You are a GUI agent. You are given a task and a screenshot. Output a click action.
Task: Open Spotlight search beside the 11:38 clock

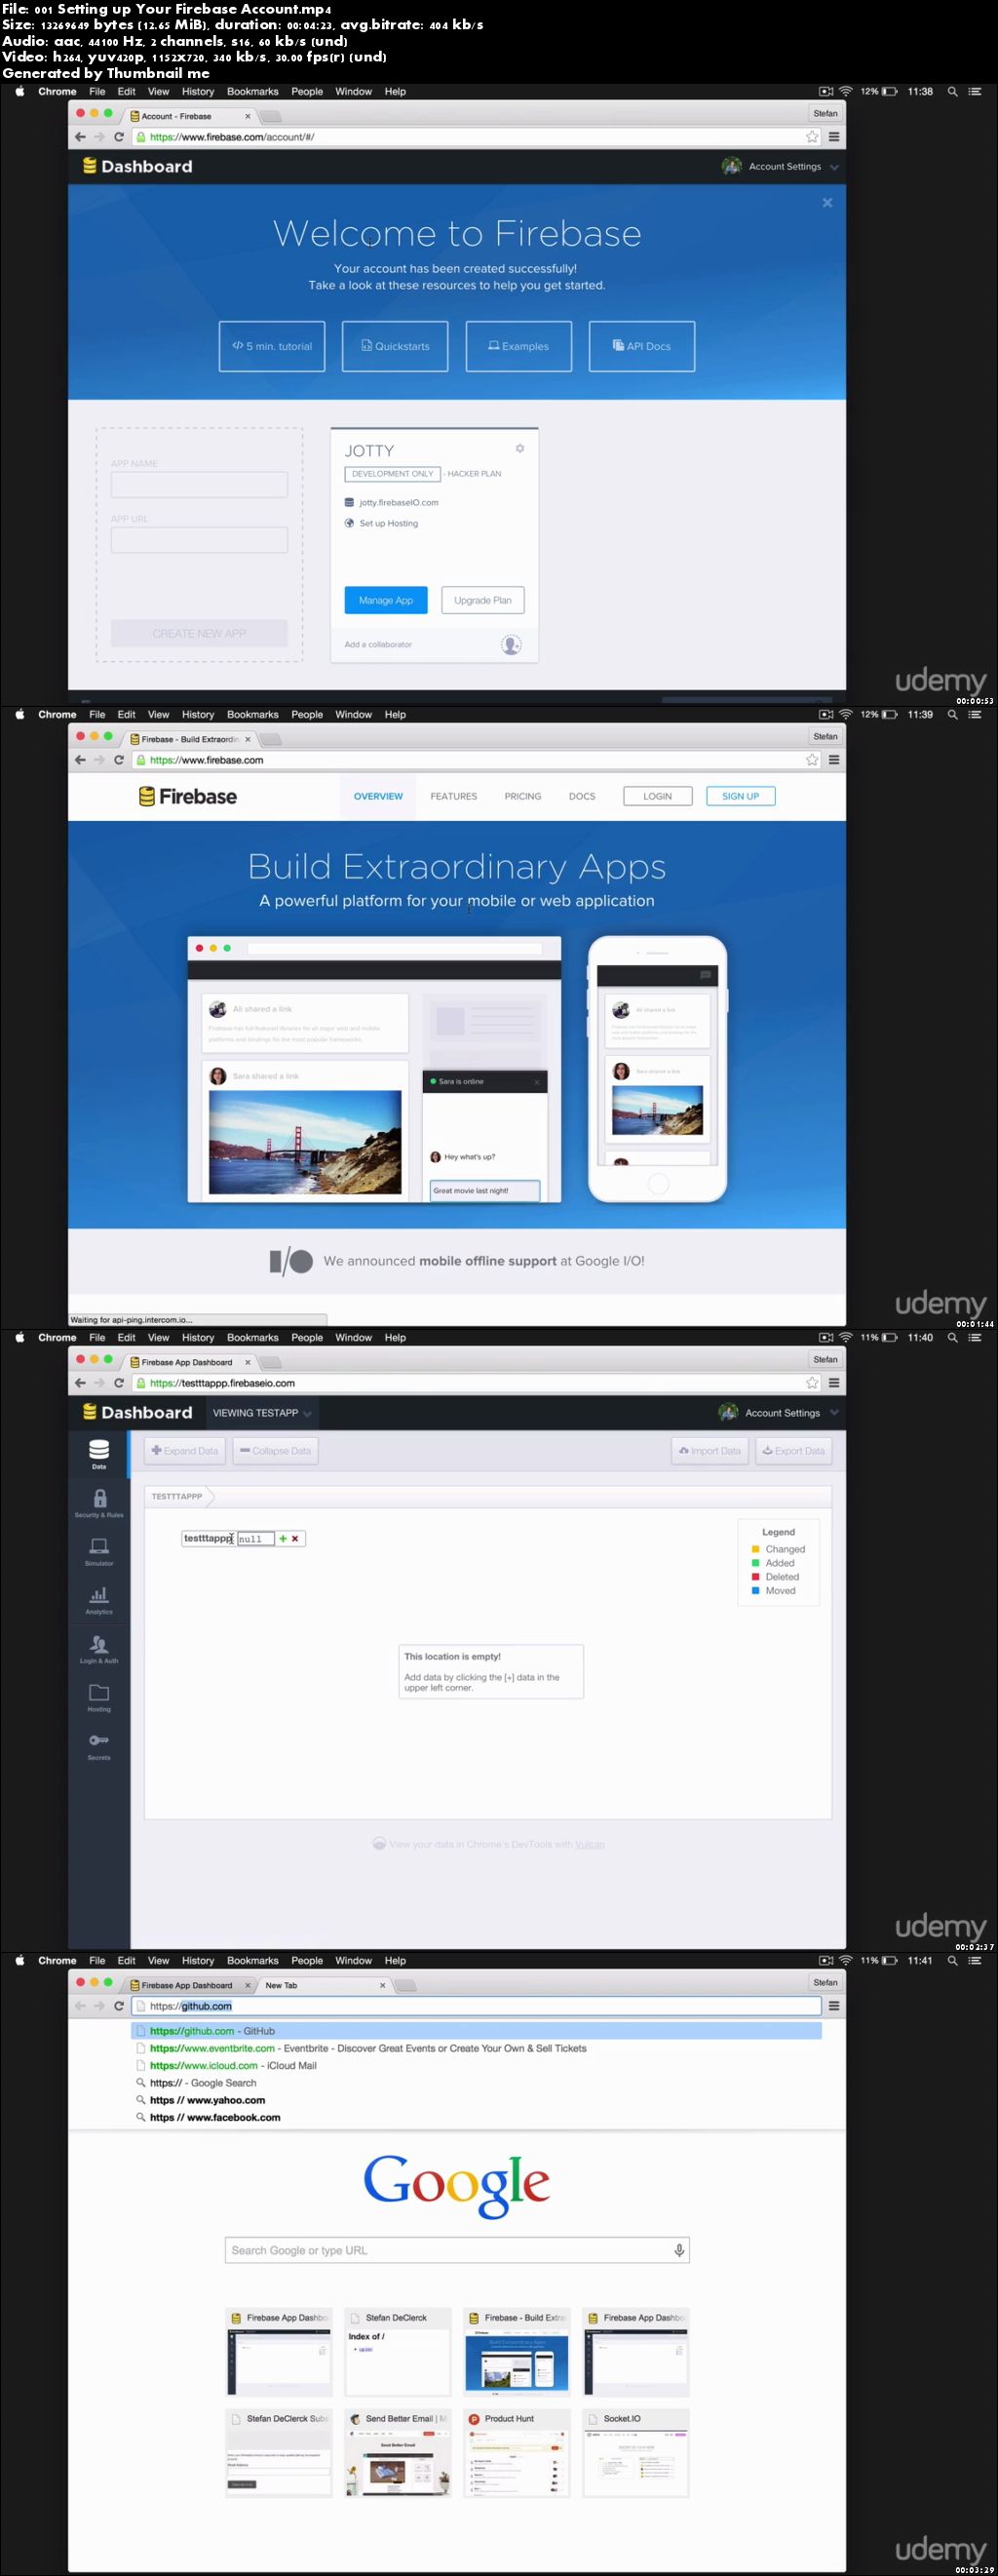952,91
